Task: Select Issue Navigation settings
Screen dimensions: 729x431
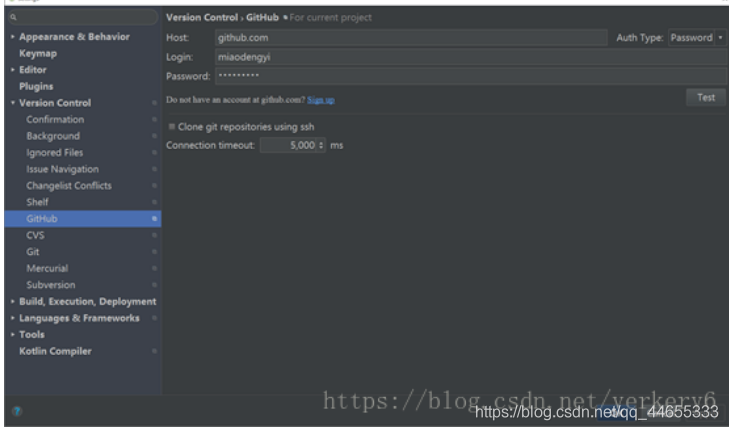Action: point(62,169)
